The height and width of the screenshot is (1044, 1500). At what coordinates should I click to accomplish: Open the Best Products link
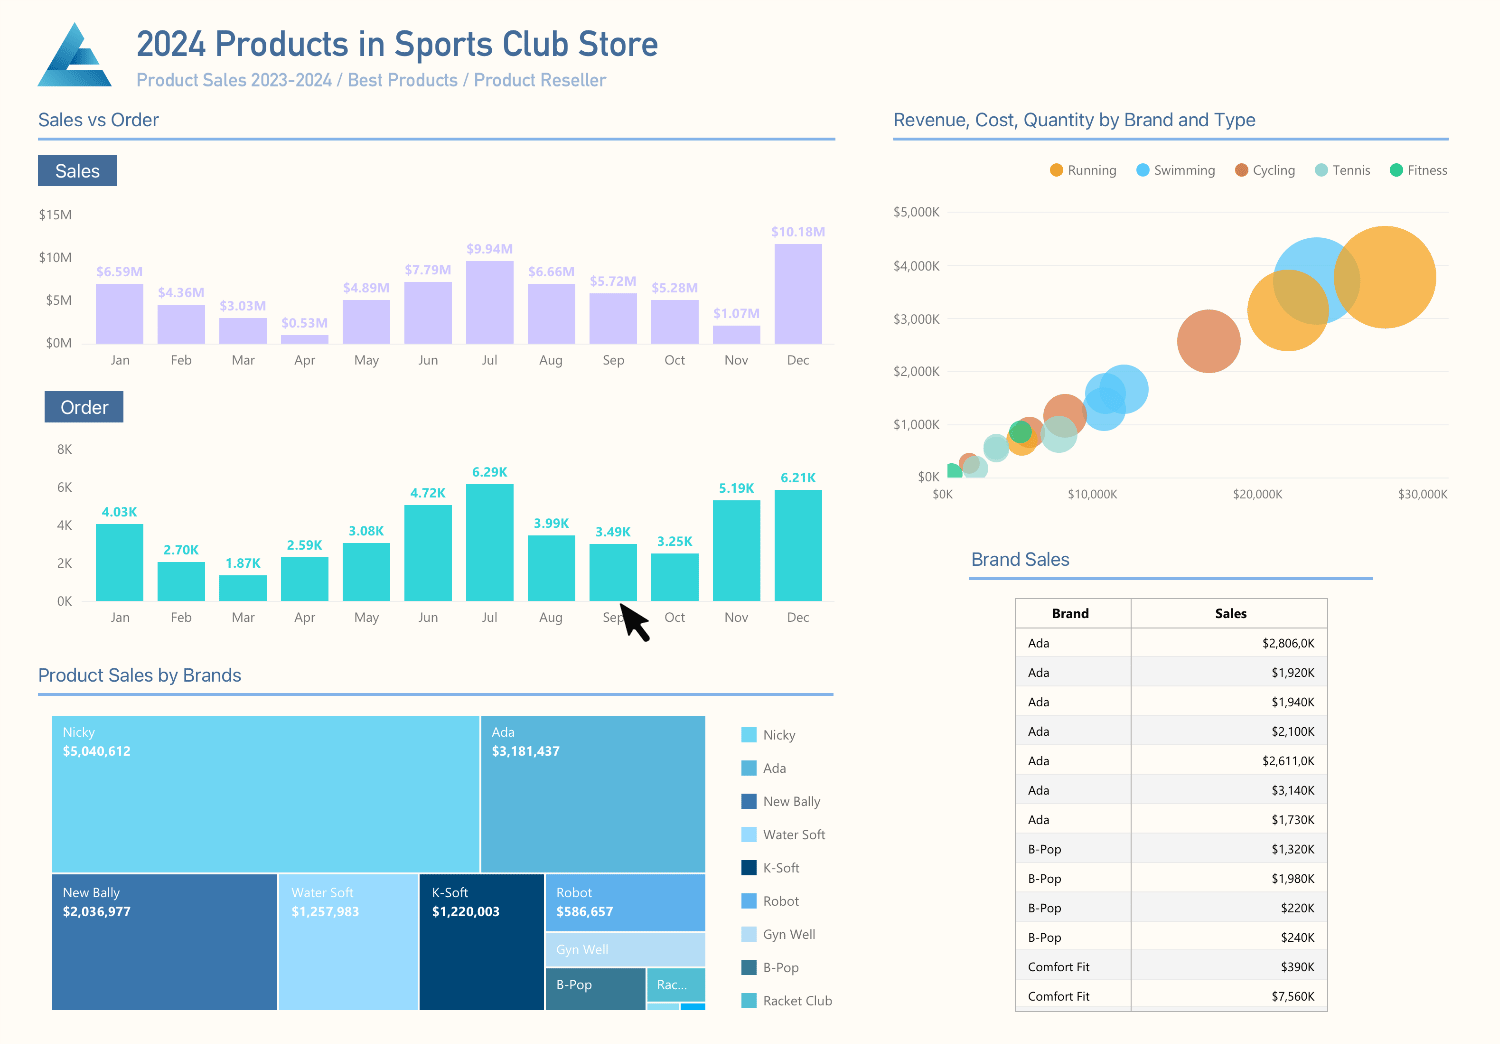click(x=402, y=80)
